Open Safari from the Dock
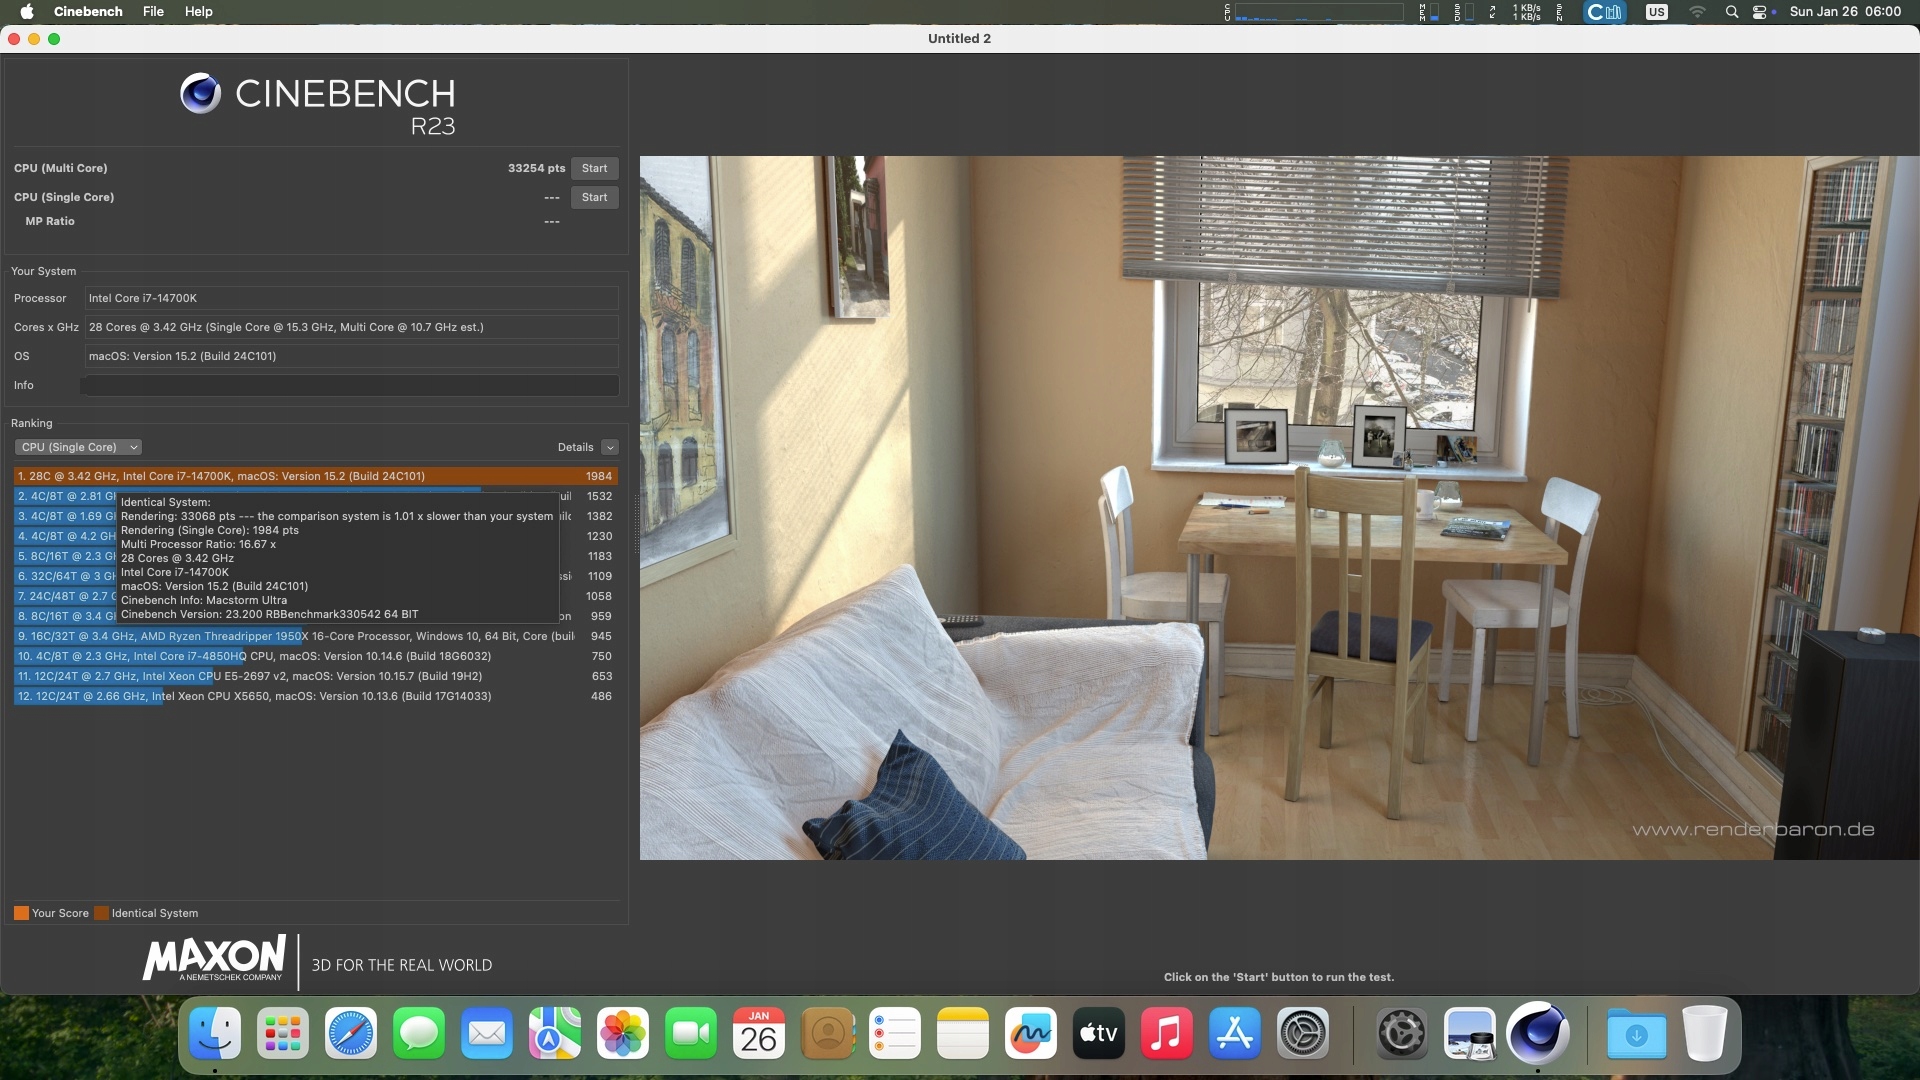Viewport: 1920px width, 1080px height. point(350,1033)
